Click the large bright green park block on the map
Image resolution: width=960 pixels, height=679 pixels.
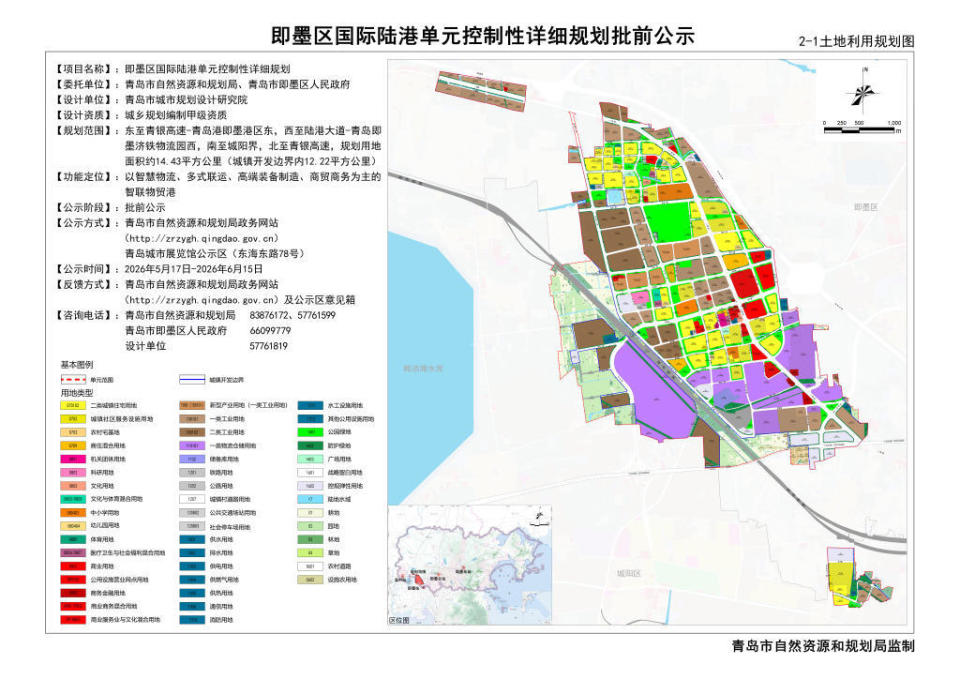(668, 222)
